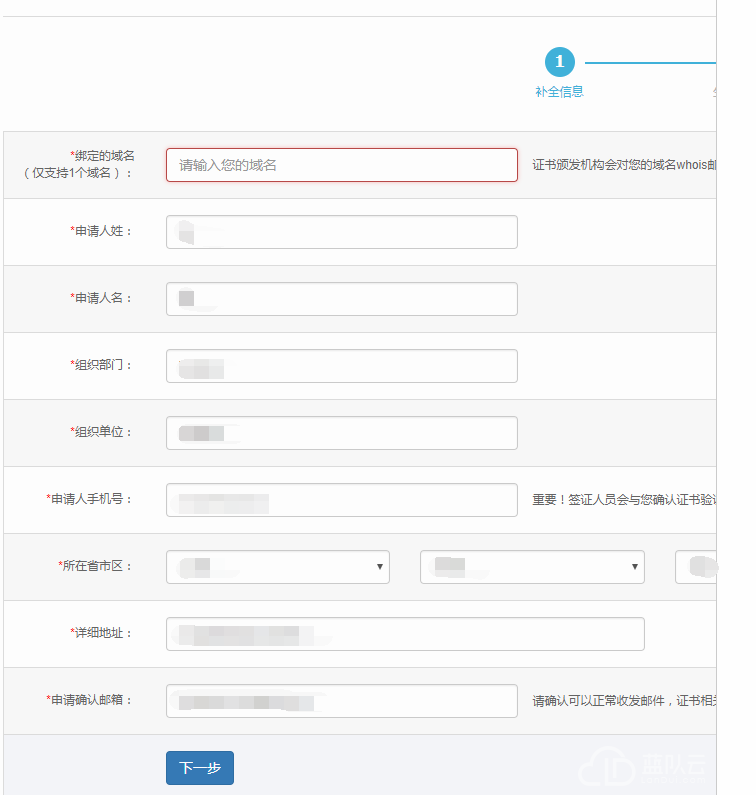Image resolution: width=756 pixels, height=795 pixels.
Task: Focus the 组织单位 organization input
Action: click(x=341, y=433)
